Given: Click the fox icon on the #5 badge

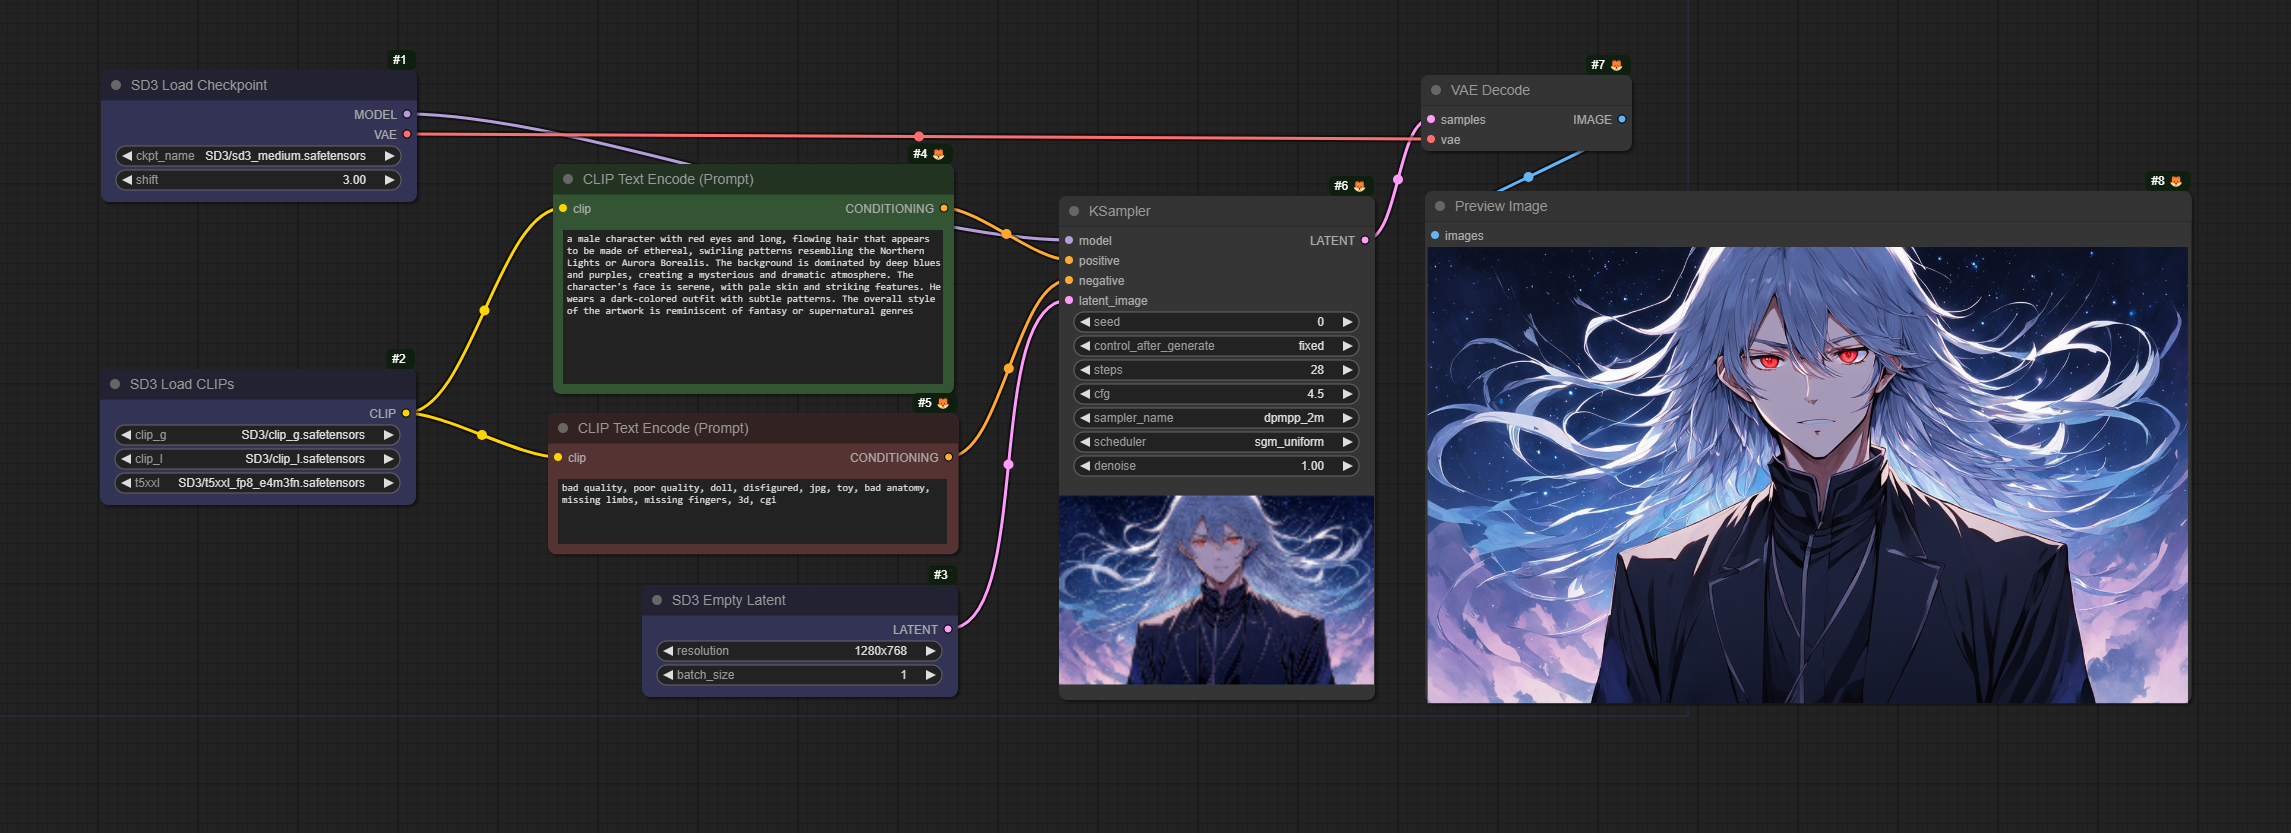Looking at the screenshot, I should click(942, 403).
